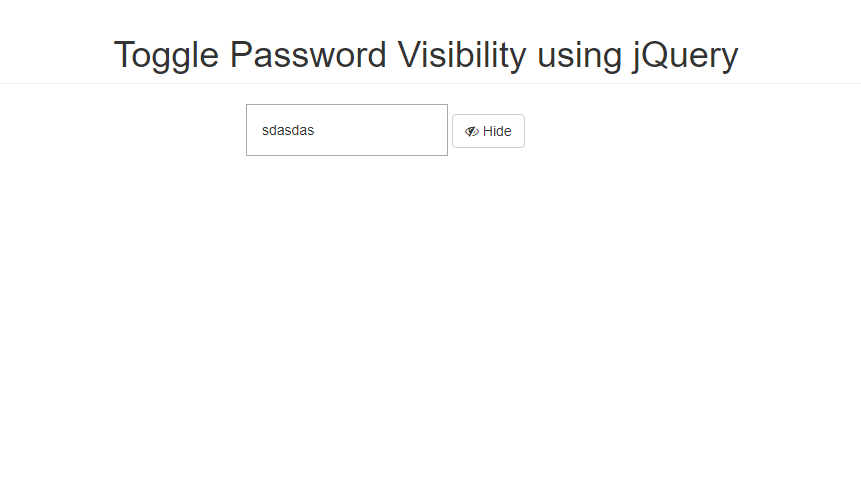Viewport: 861px width, 491px height.
Task: Click the word 'using' in the heading
Action: click(579, 55)
